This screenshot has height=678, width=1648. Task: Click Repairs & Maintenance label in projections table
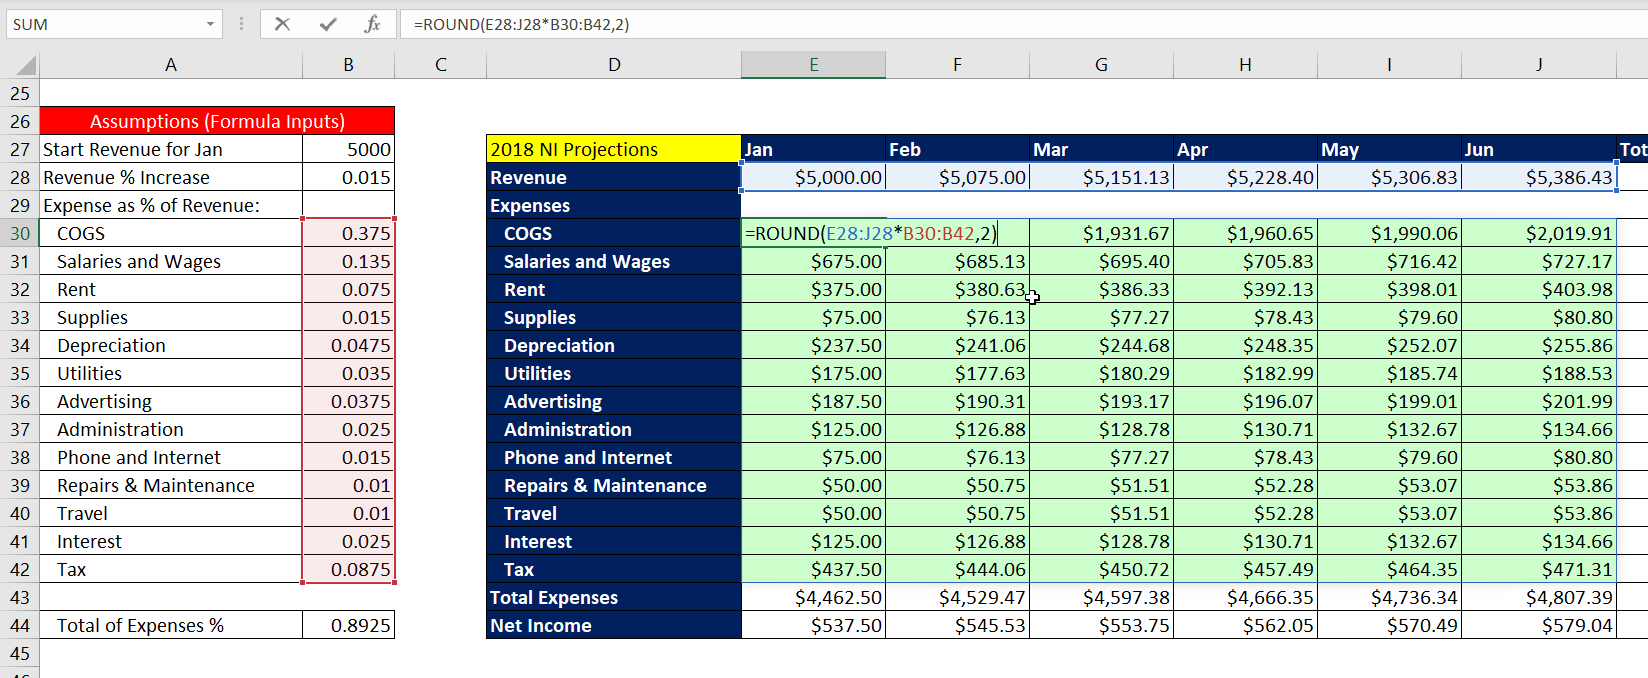[614, 485]
